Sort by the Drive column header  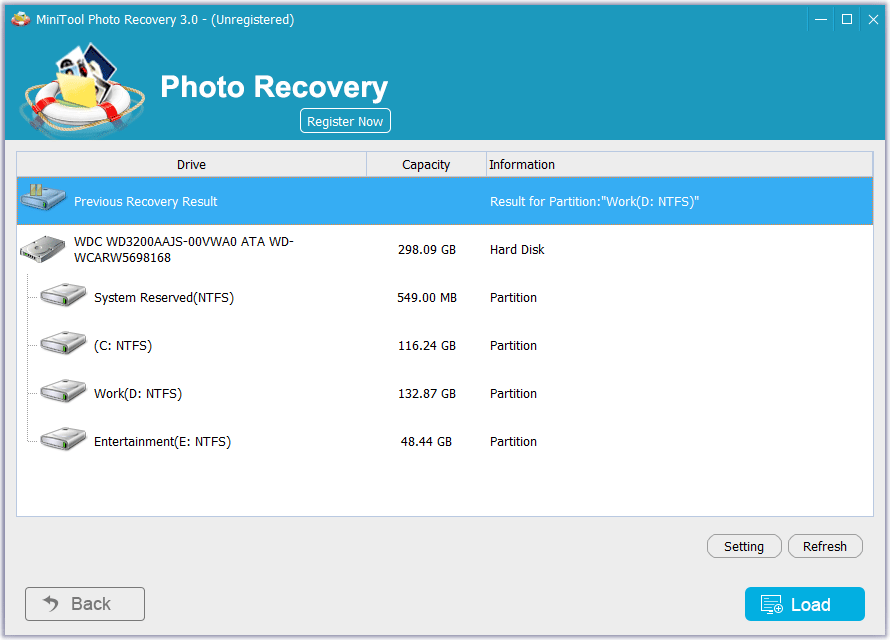point(191,165)
